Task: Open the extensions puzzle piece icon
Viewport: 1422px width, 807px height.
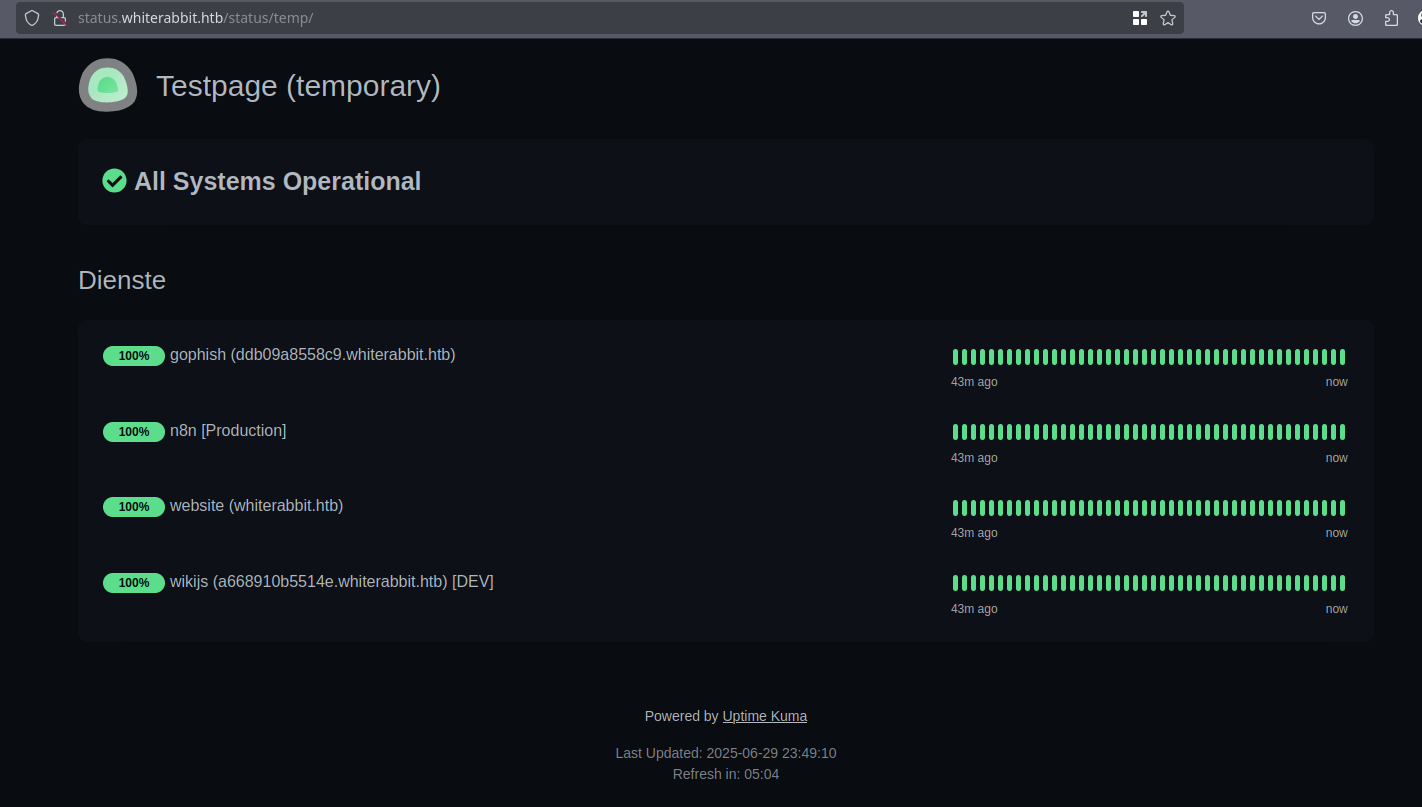Action: 1391,18
